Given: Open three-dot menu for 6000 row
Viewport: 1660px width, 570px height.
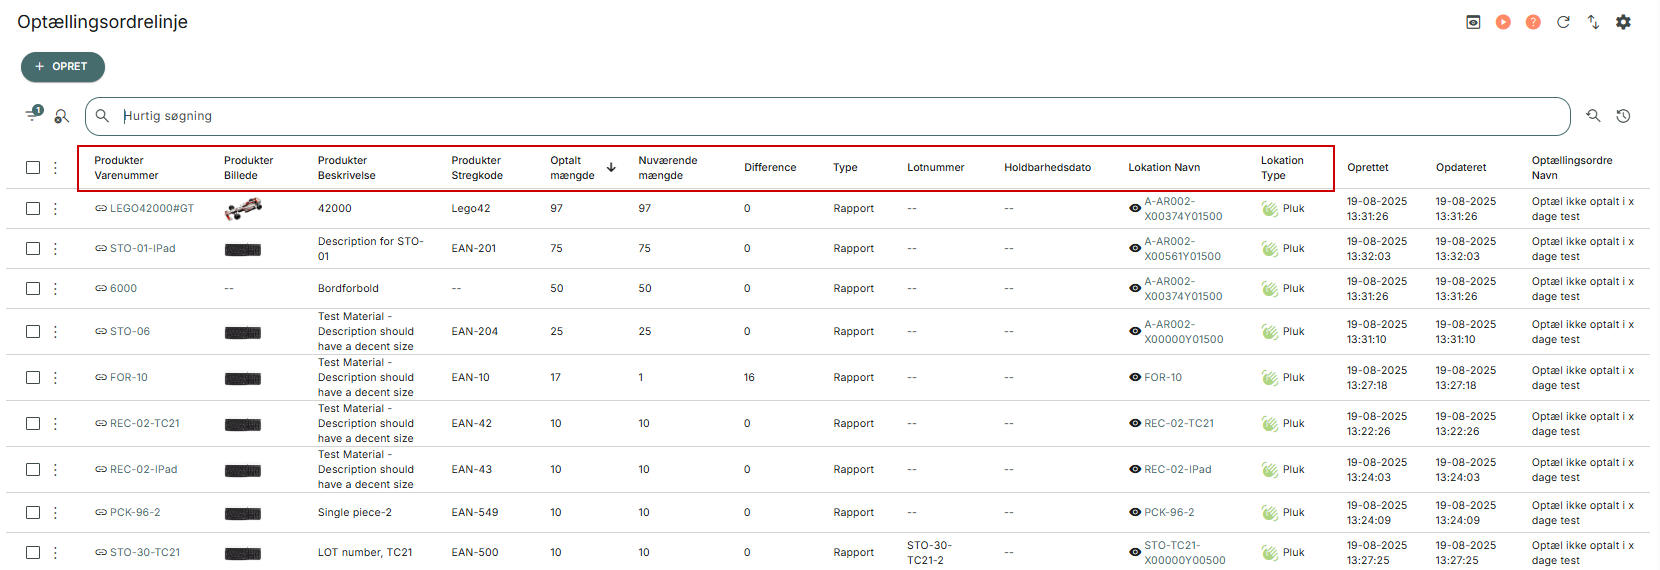Looking at the screenshot, I should click(55, 289).
